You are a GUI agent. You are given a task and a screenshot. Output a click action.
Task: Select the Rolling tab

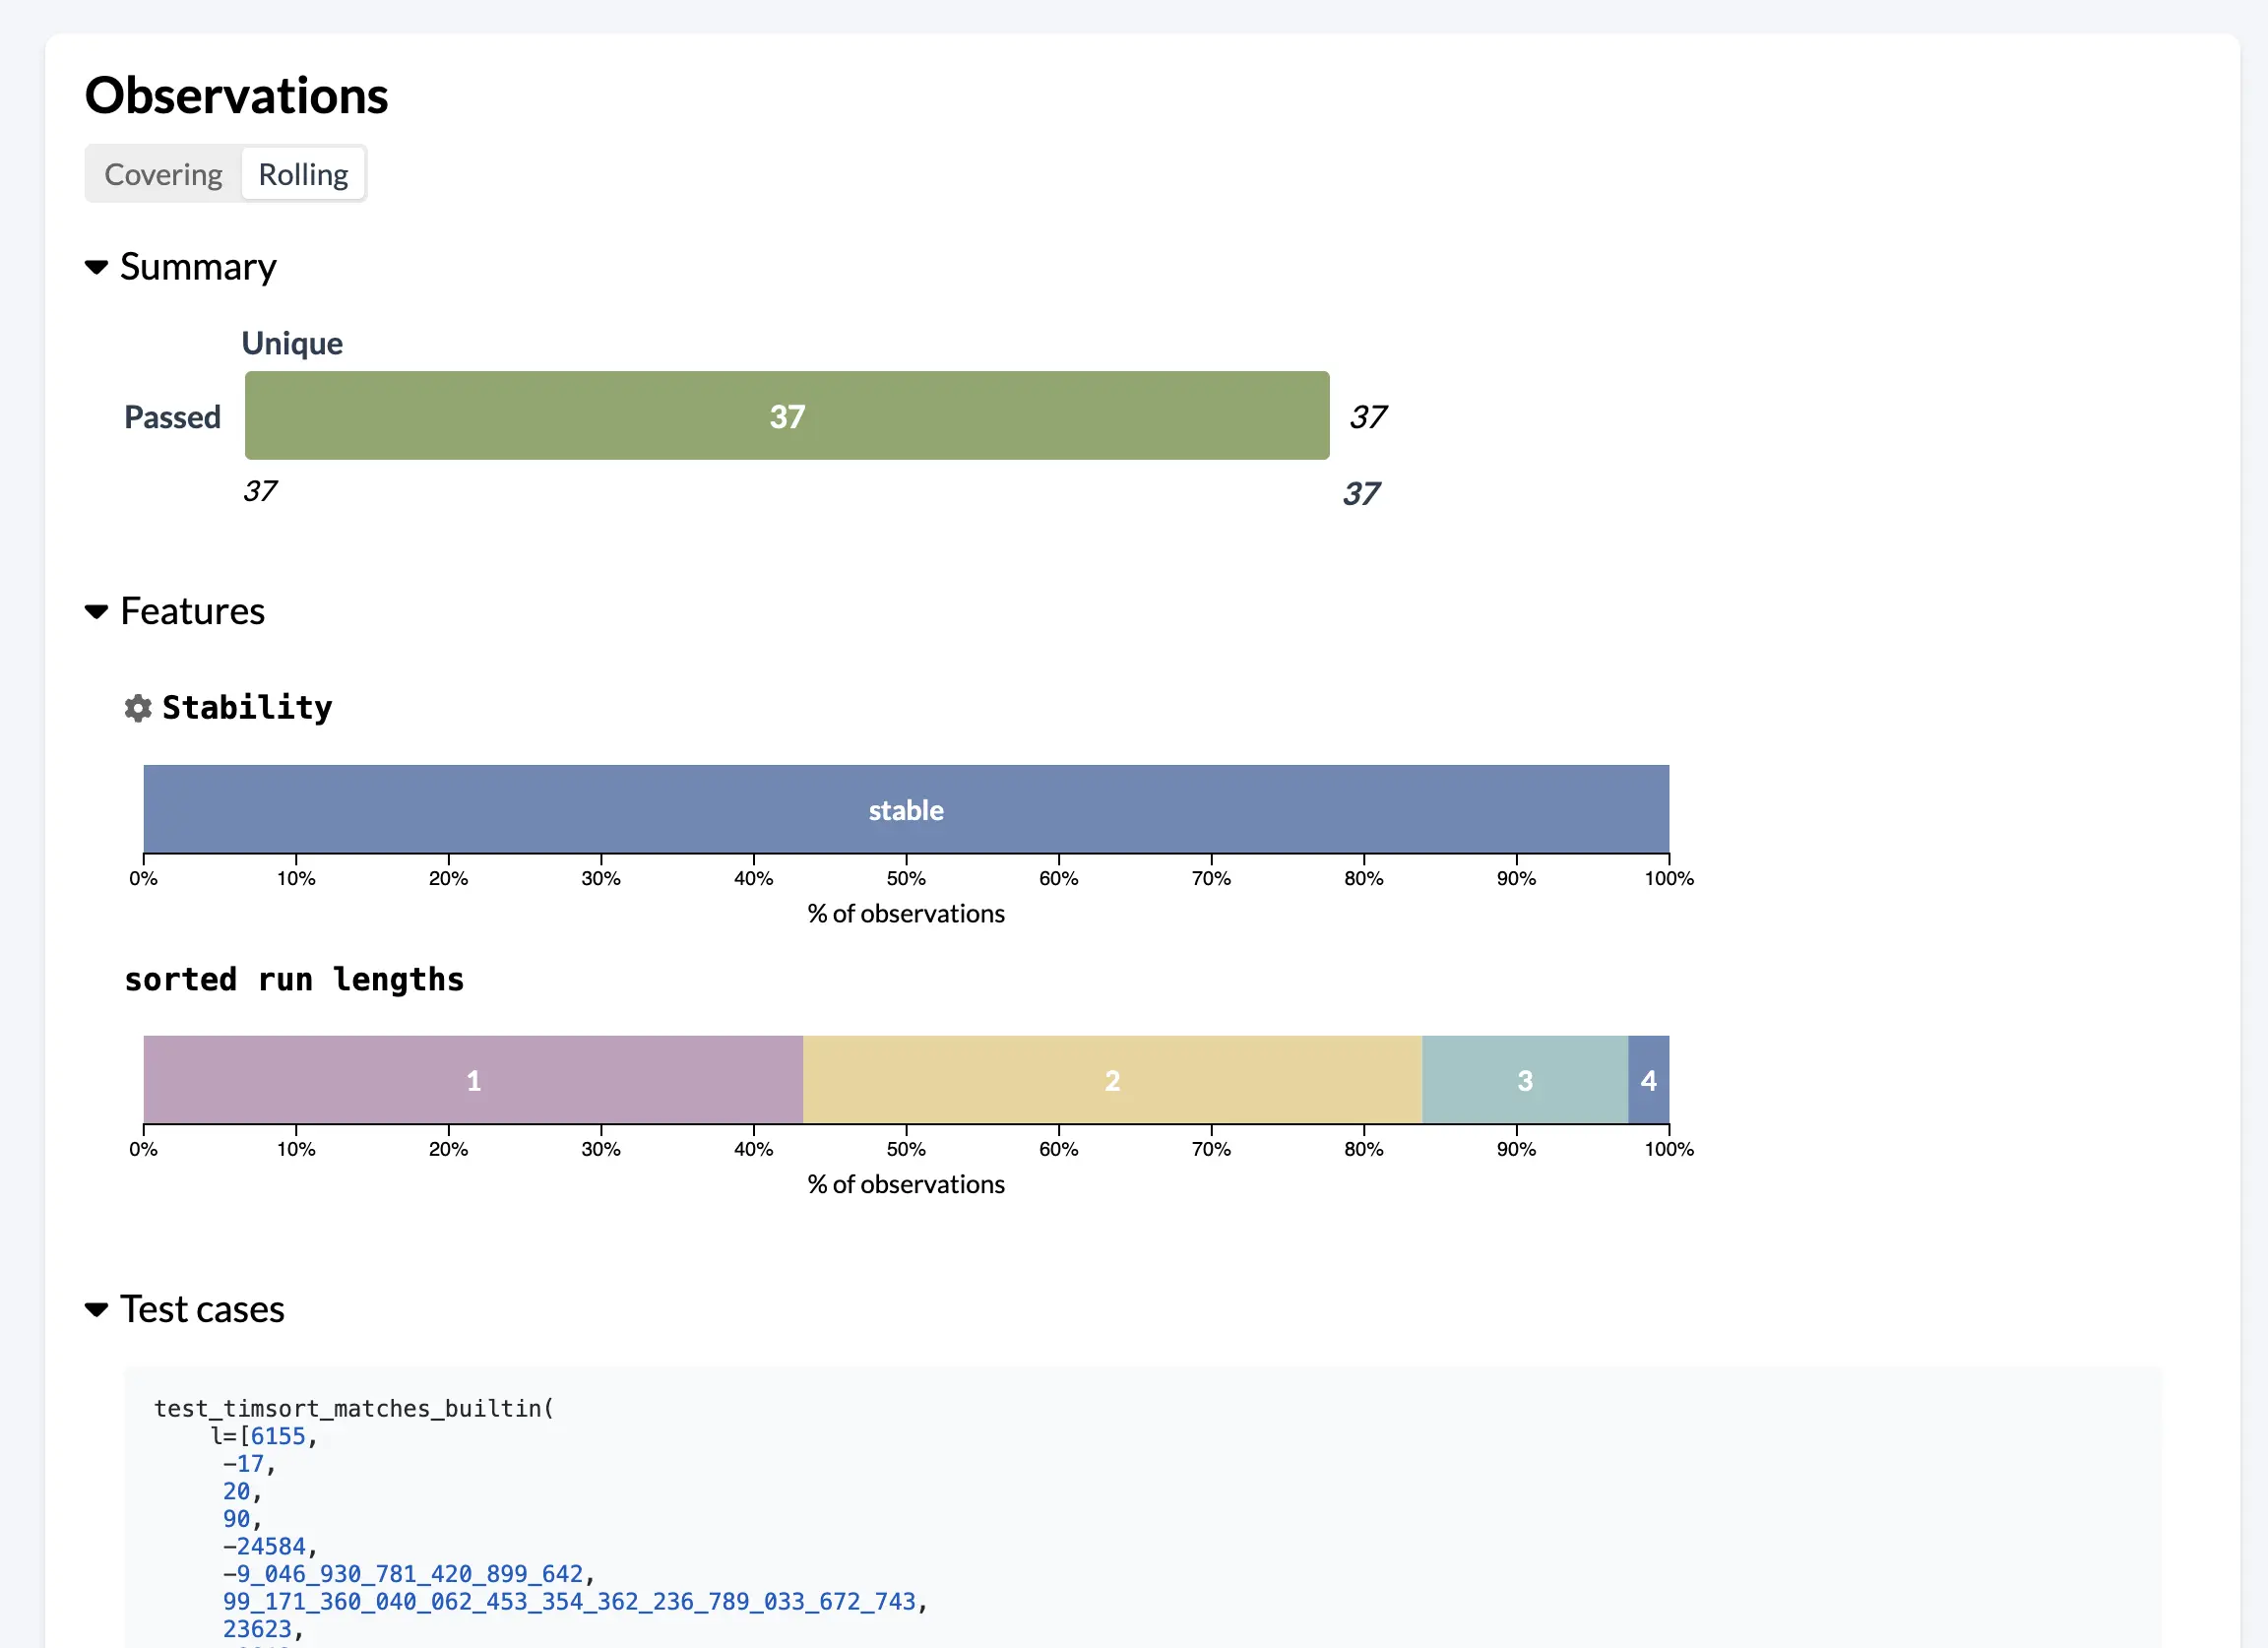coord(303,174)
